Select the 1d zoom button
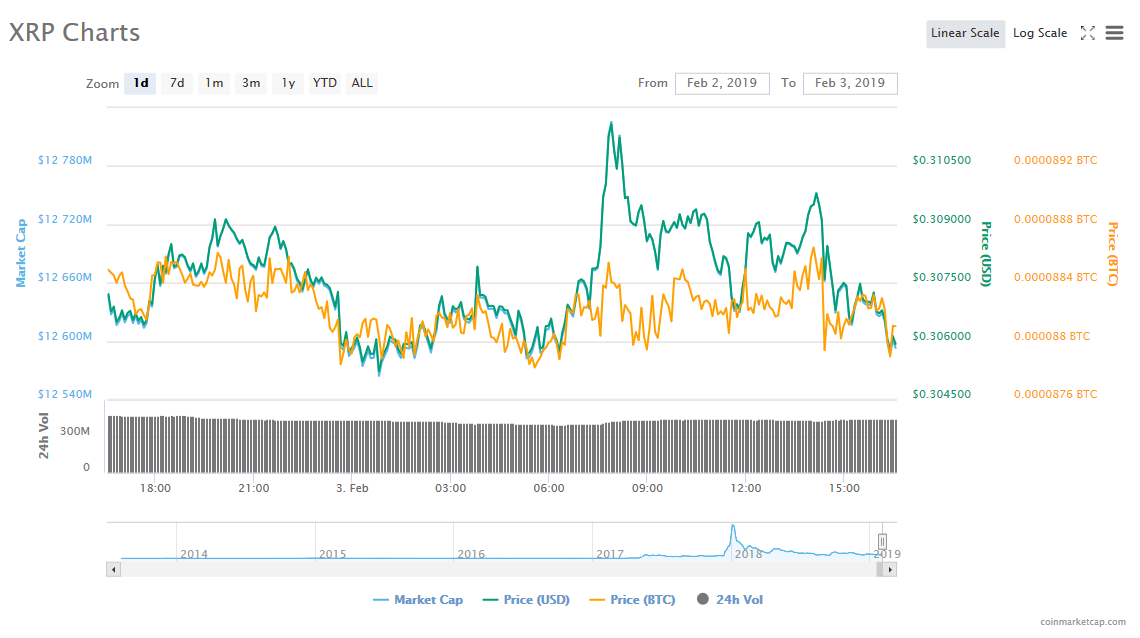This screenshot has height=638, width=1140. [x=141, y=83]
